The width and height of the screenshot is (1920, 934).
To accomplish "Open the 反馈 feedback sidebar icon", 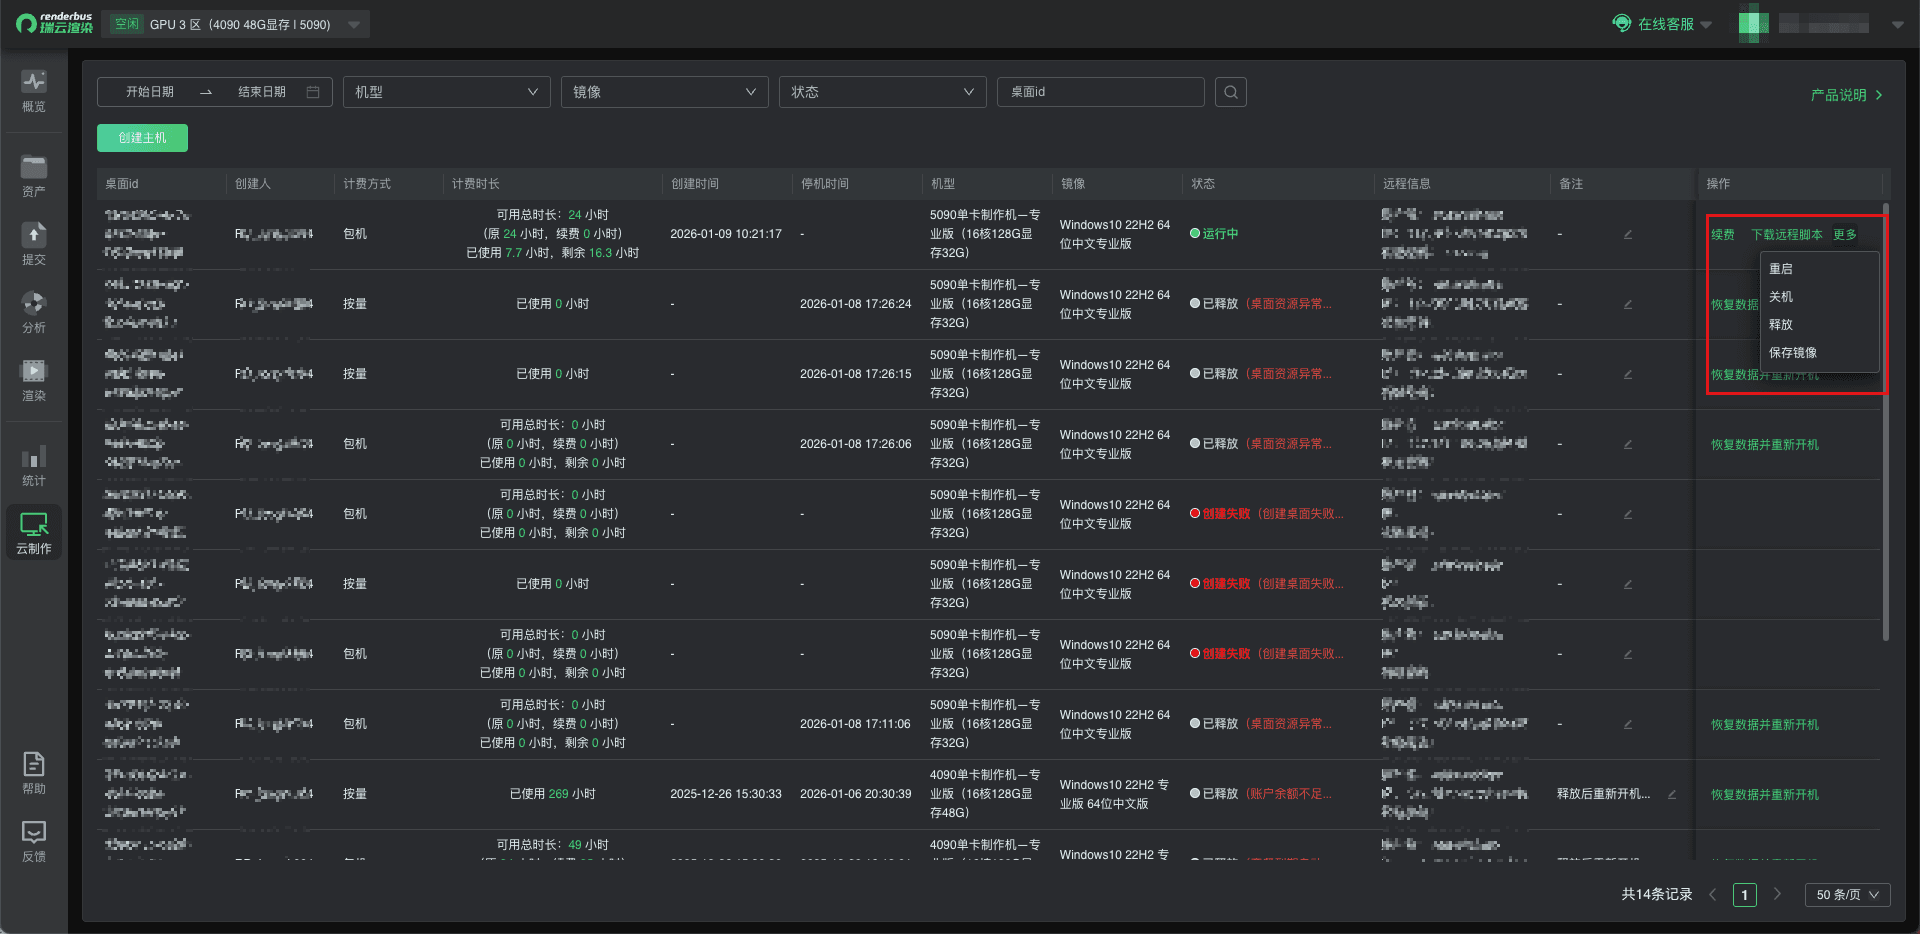I will click(x=34, y=841).
